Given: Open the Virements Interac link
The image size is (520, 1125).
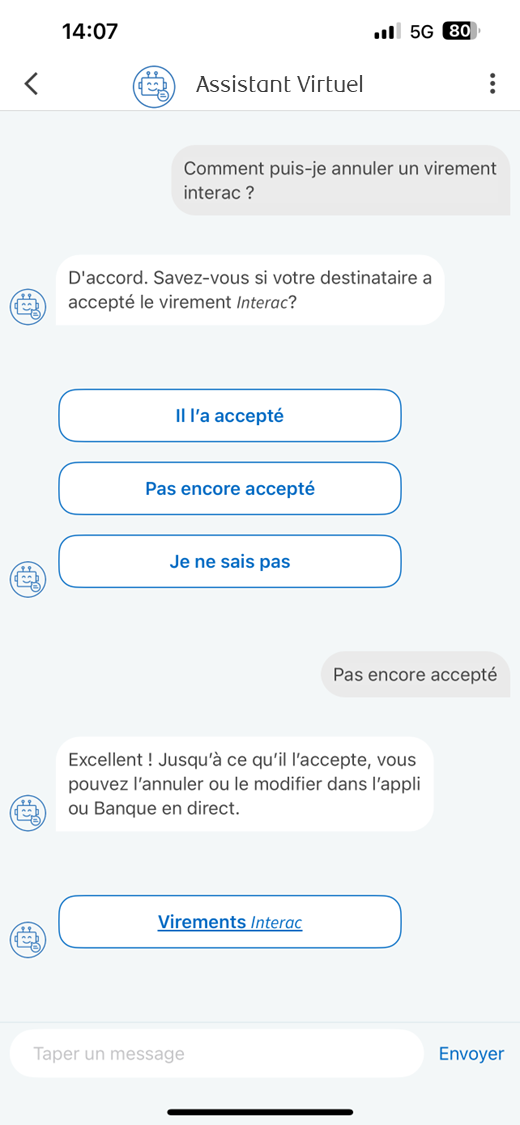Looking at the screenshot, I should [230, 922].
